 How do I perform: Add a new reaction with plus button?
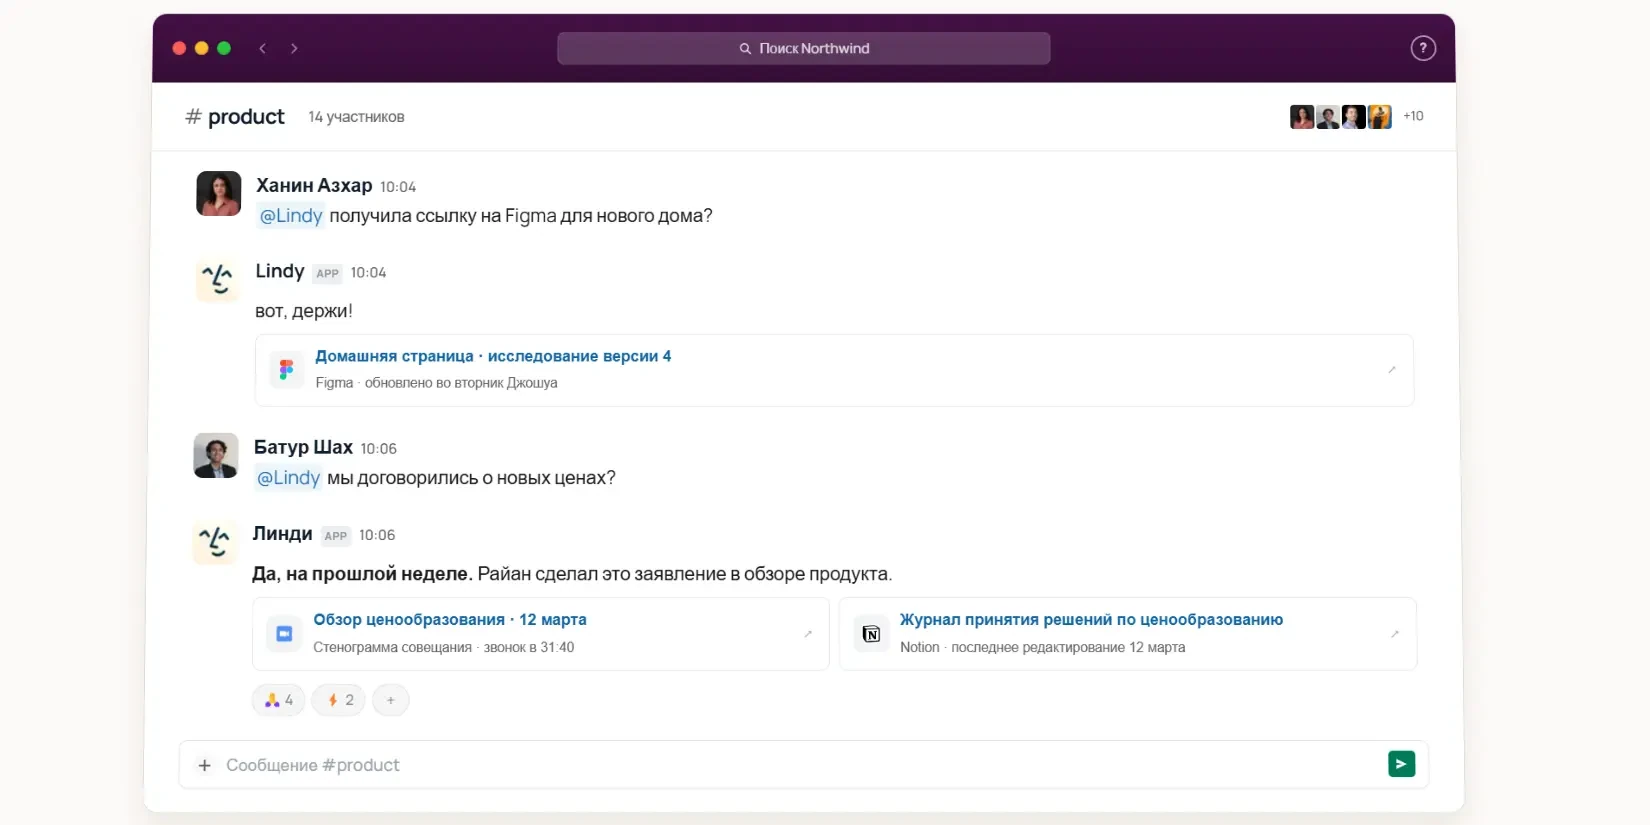[x=391, y=700]
